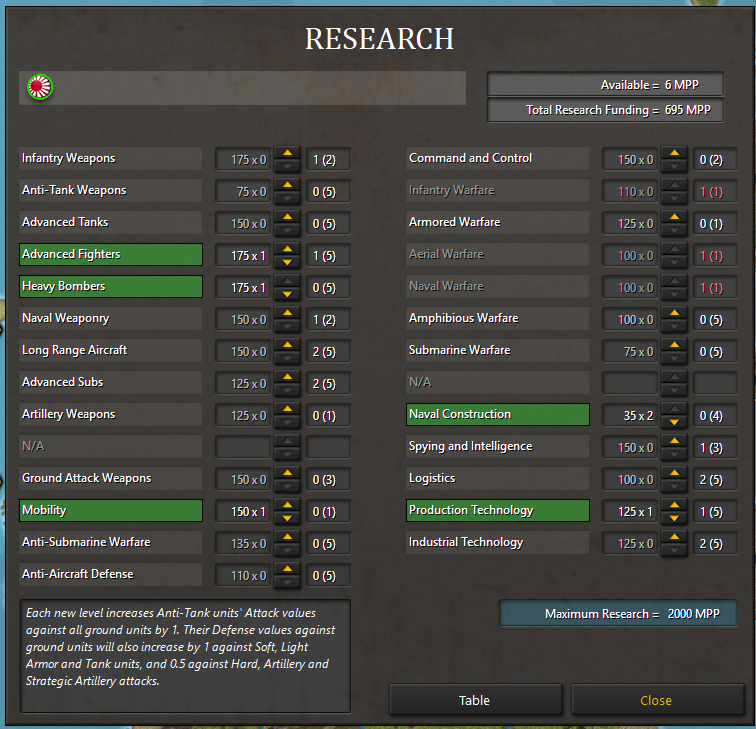Screen dimensions: 756x729
Task: Increase Production Technology research up arrow
Action: point(675,505)
